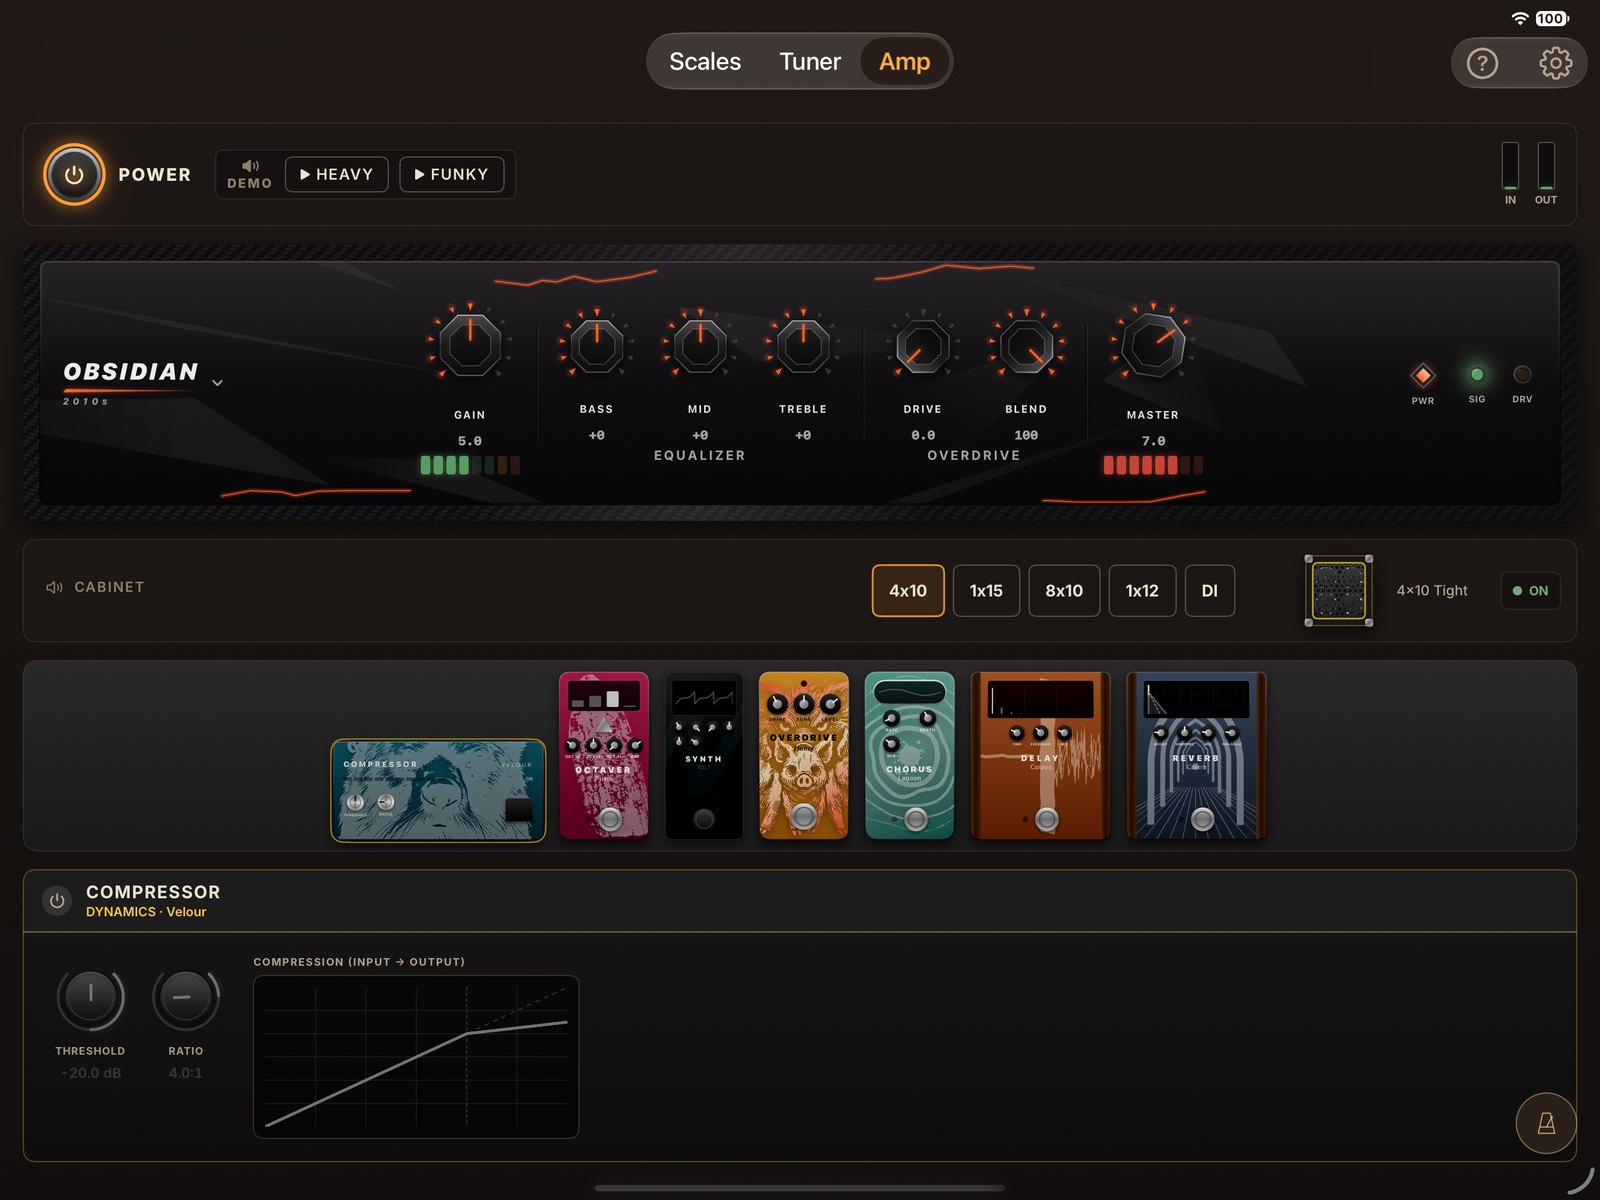Select the Delay pedal
This screenshot has height=1200, width=1600.
pyautogui.click(x=1040, y=755)
